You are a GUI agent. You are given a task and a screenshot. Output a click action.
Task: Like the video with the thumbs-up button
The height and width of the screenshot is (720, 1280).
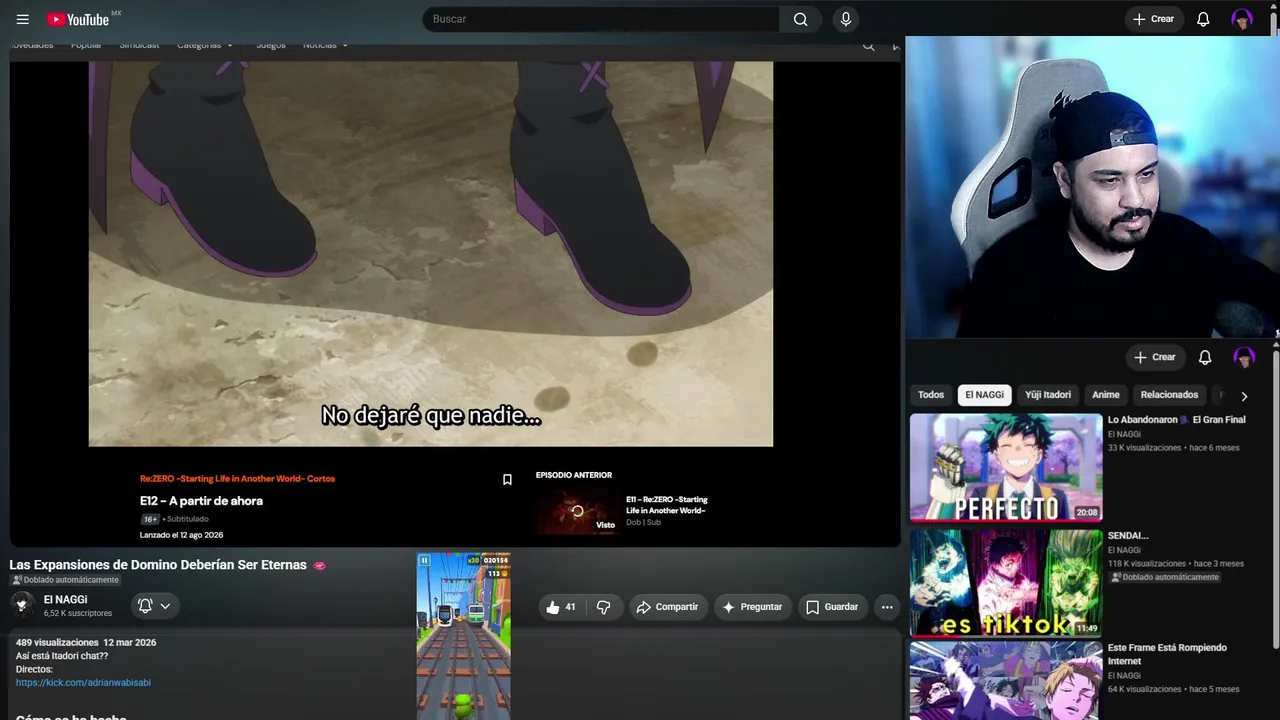(x=561, y=607)
